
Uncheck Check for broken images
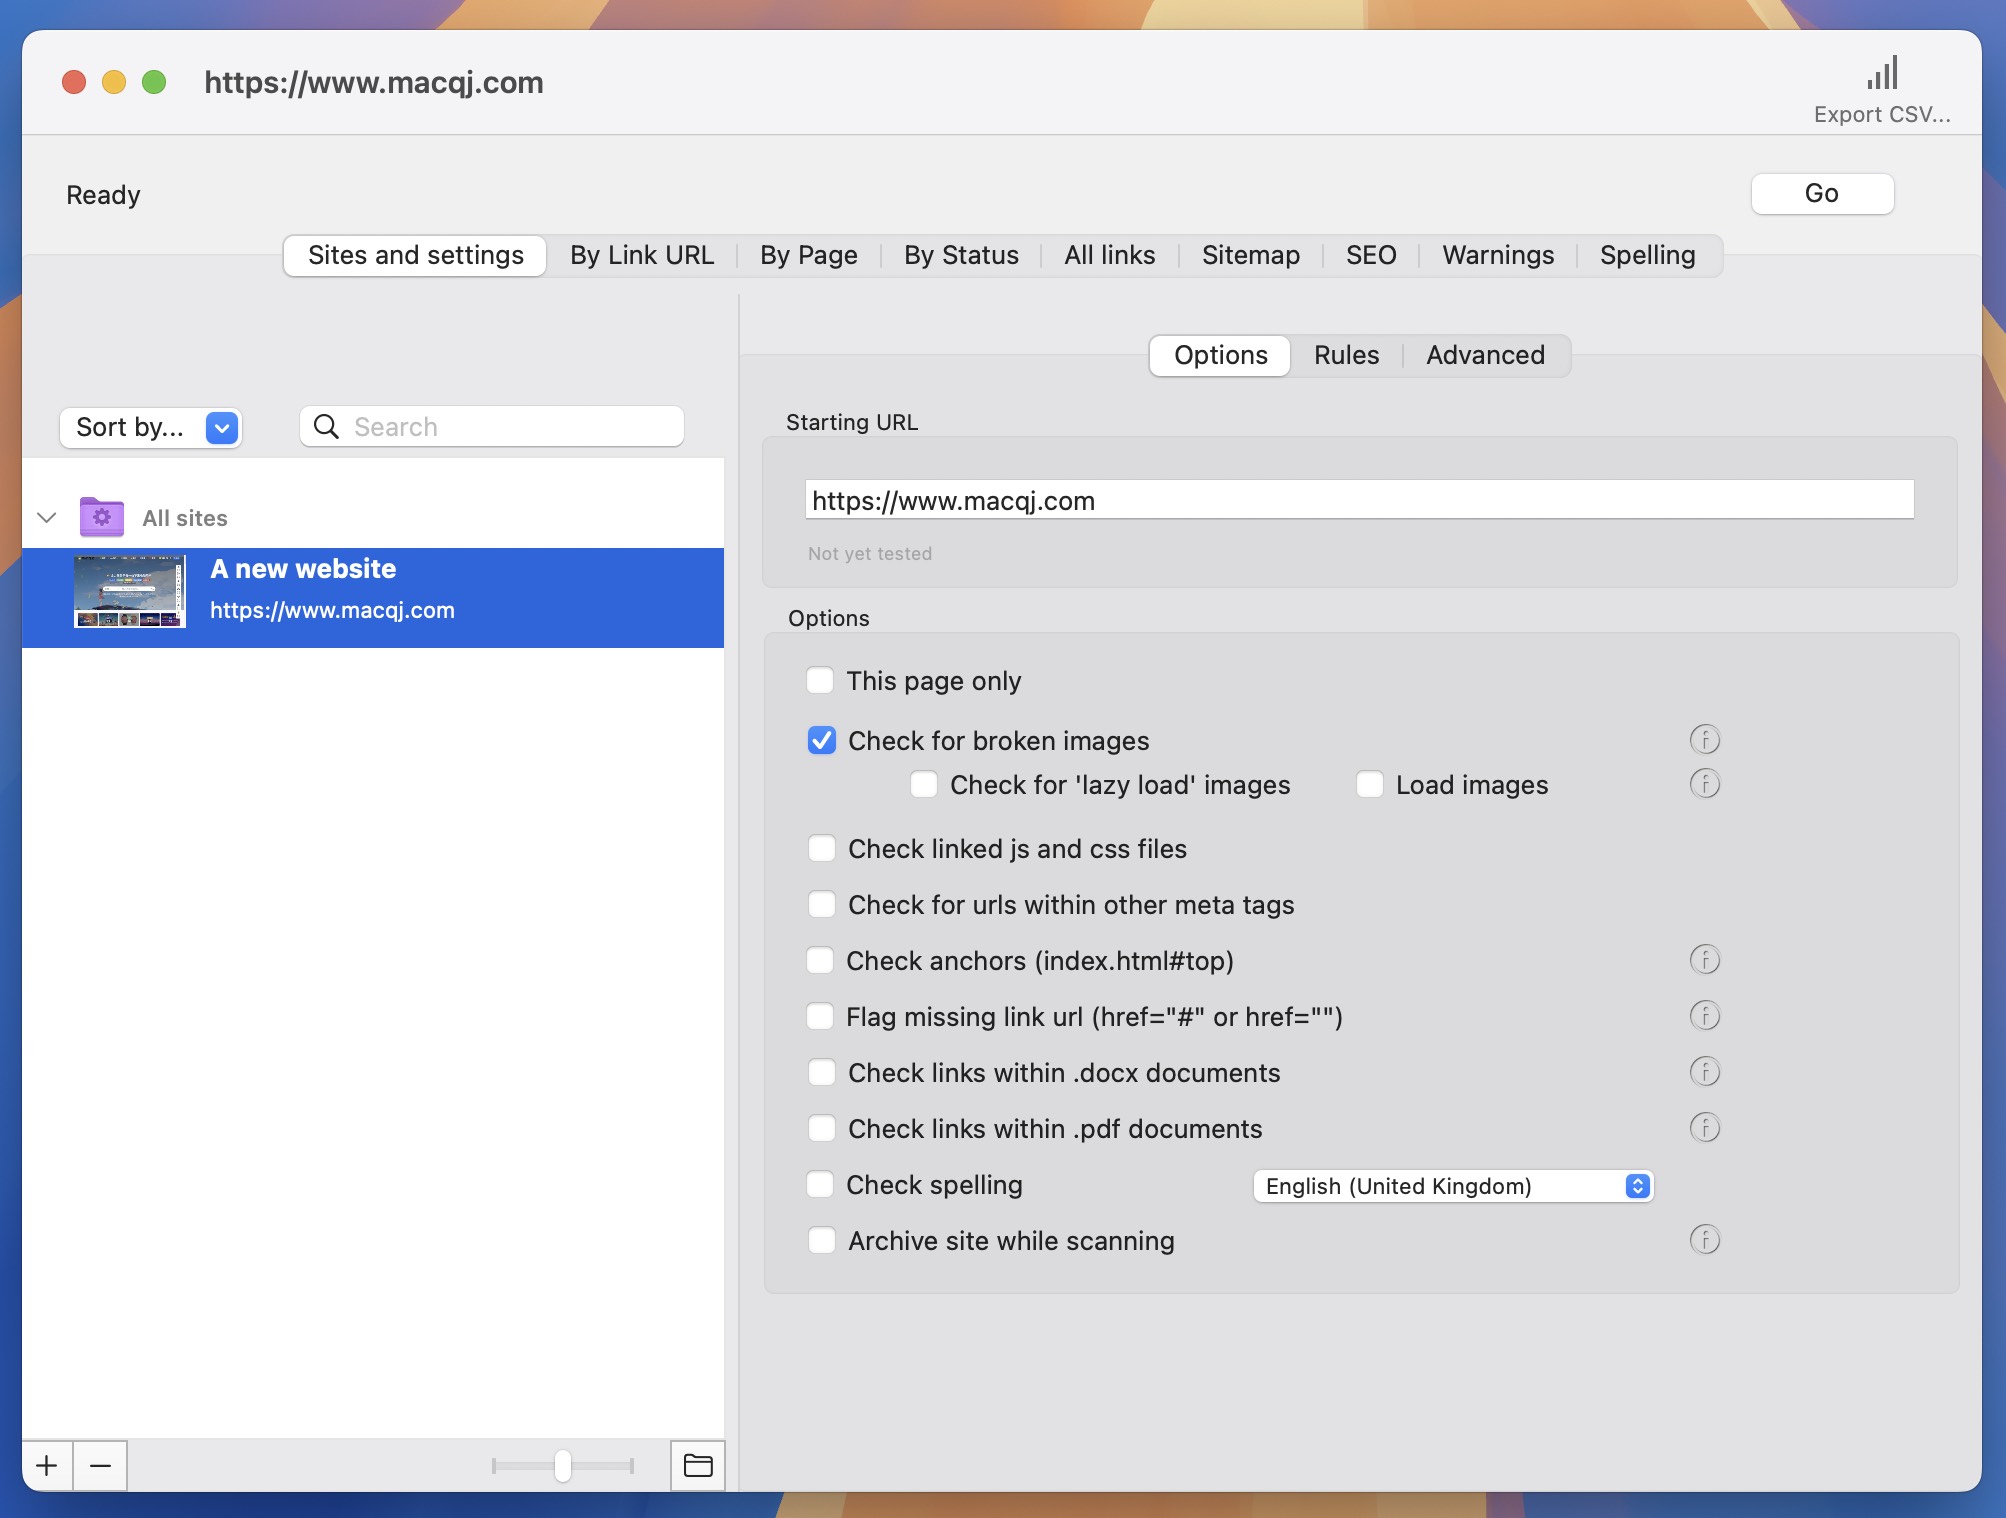click(821, 740)
